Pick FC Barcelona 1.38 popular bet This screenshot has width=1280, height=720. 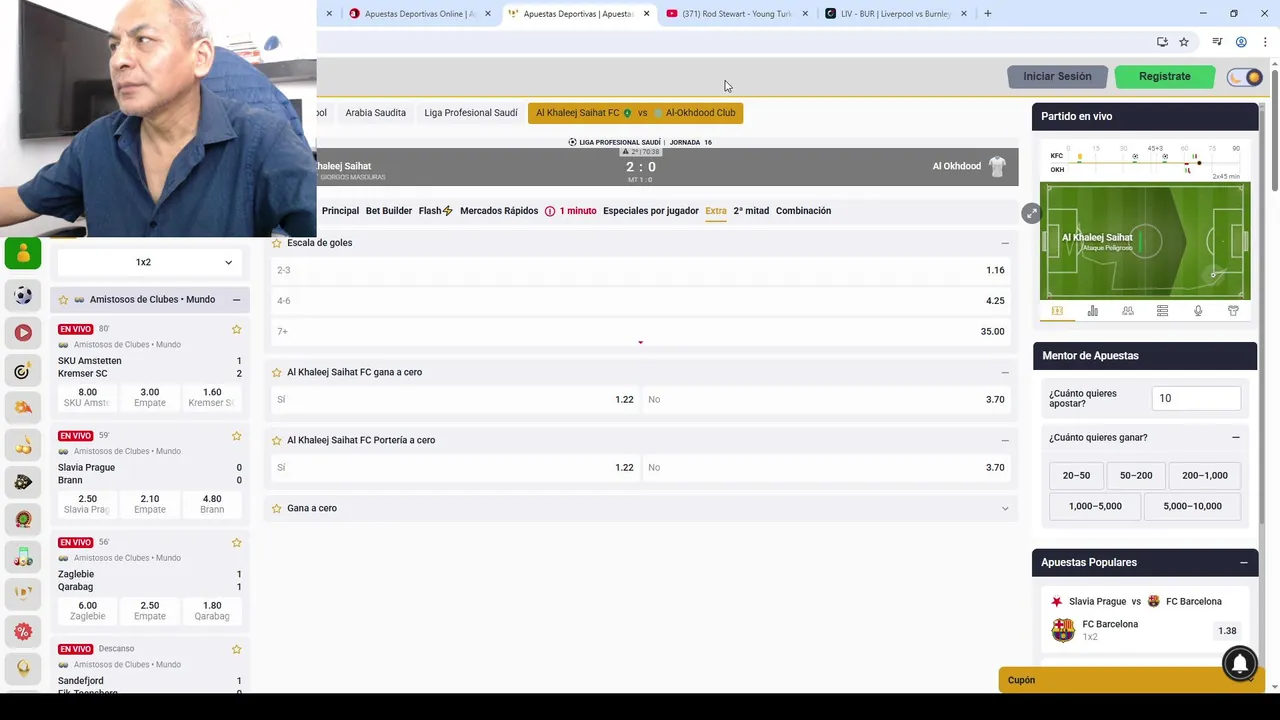tap(1227, 631)
